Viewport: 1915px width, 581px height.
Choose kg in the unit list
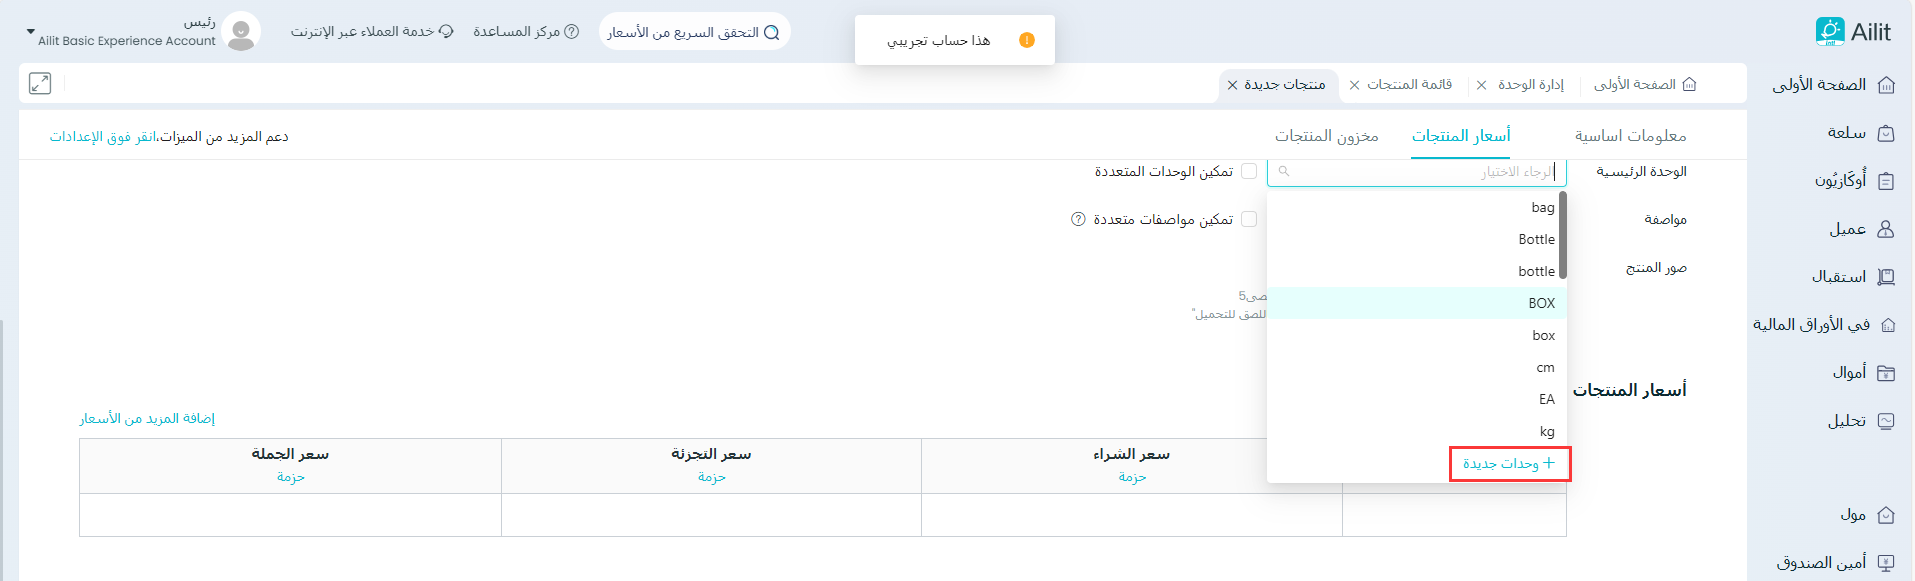coord(1546,431)
